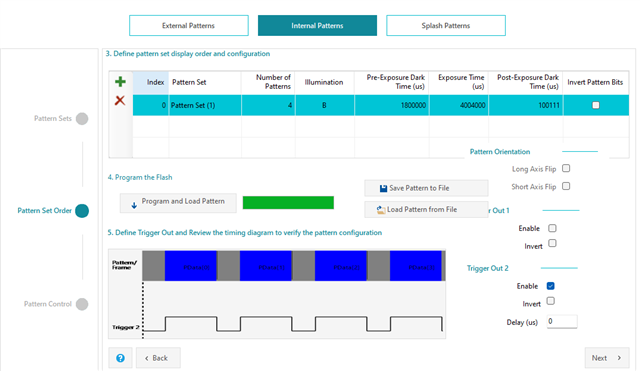Screen dimensions: 640x371
Task: Click the PData(0) block in timing diagram
Action: 191,266
